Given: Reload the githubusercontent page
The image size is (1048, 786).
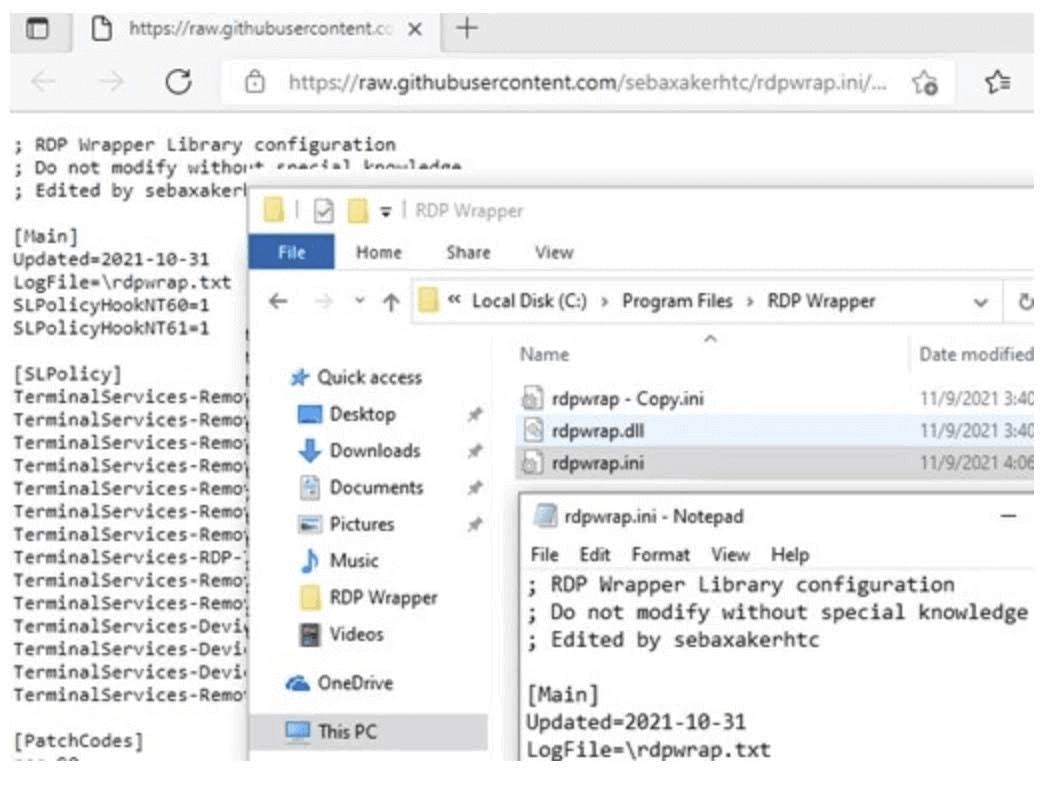Looking at the screenshot, I should (x=178, y=82).
